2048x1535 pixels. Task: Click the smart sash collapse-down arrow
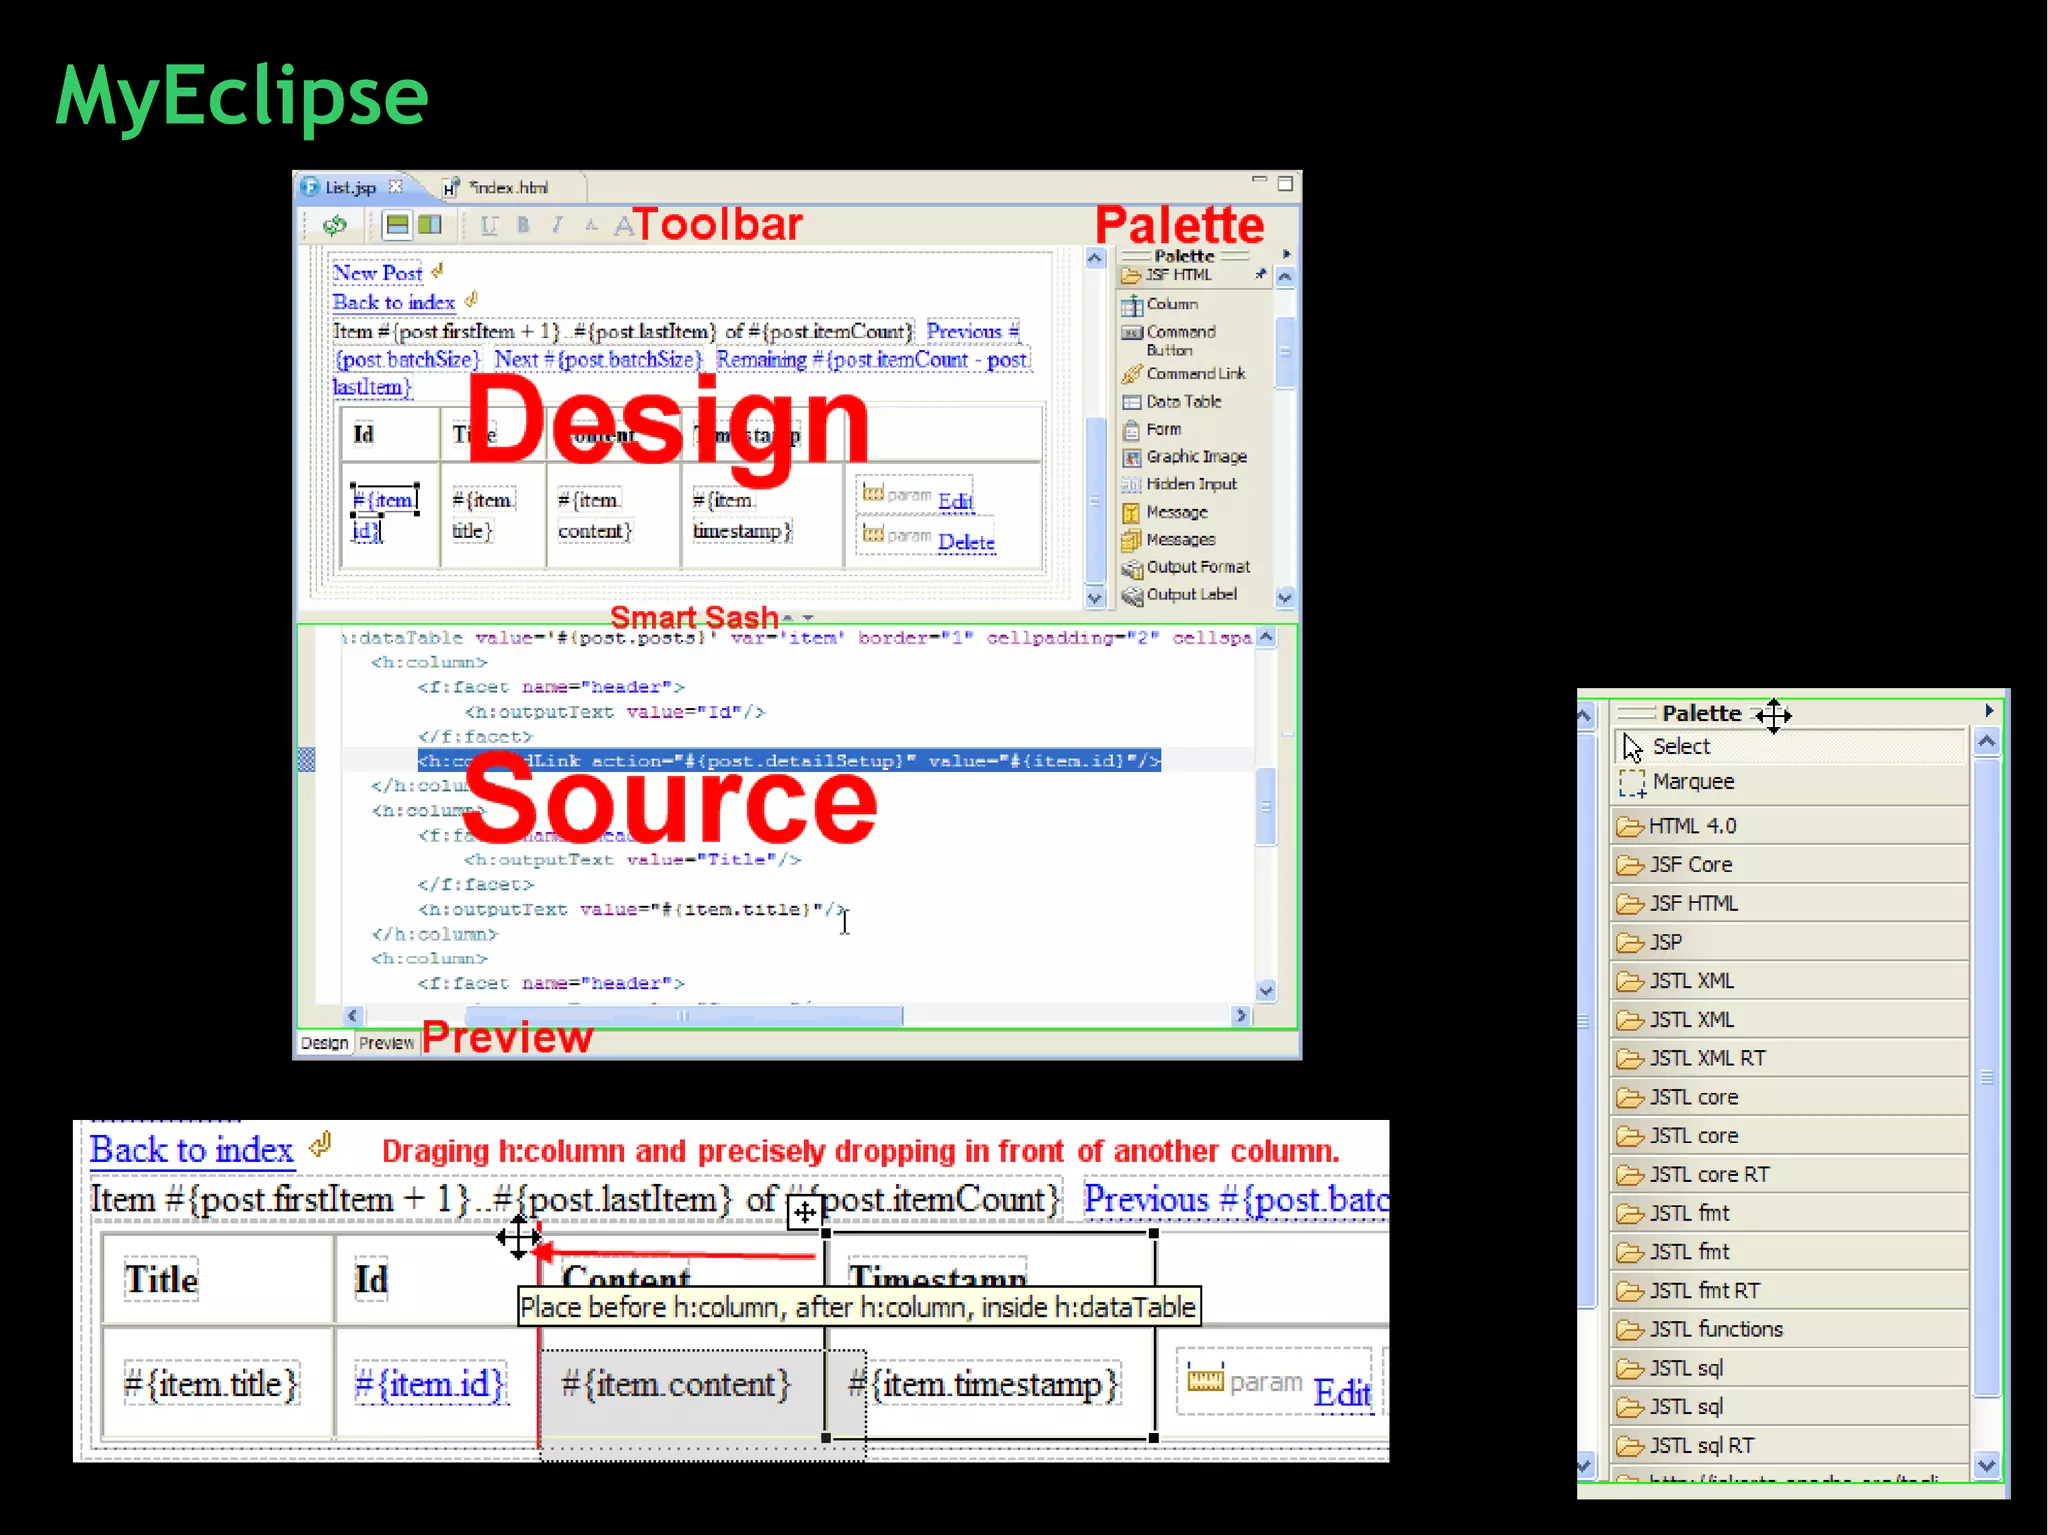[x=808, y=618]
